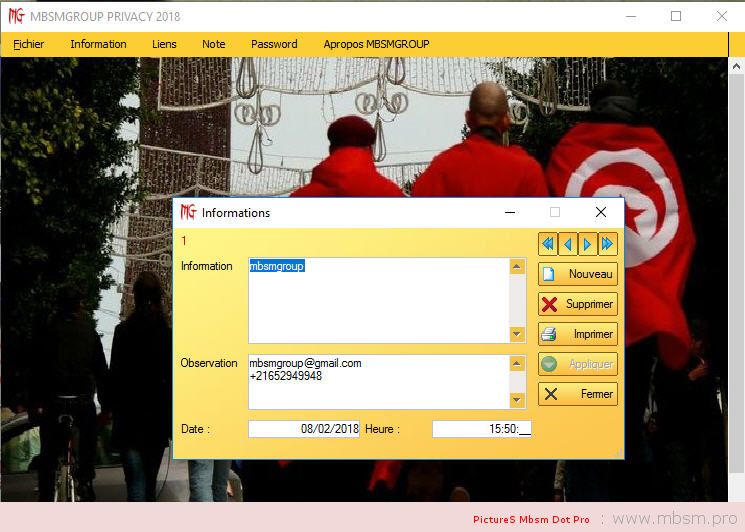The width and height of the screenshot is (745, 532).
Task: Click the Date input field
Action: [304, 429]
